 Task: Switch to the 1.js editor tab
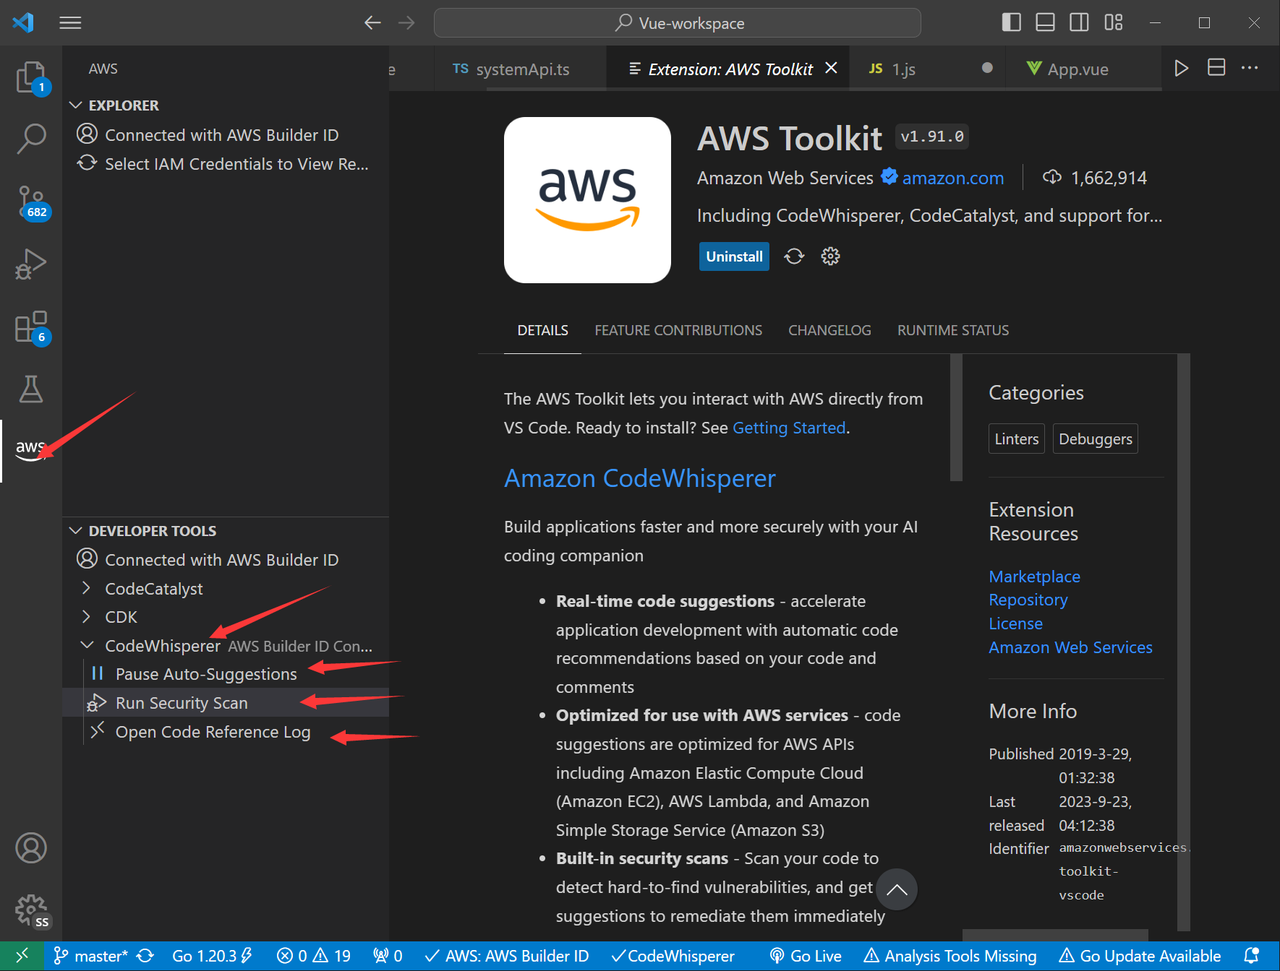click(904, 69)
